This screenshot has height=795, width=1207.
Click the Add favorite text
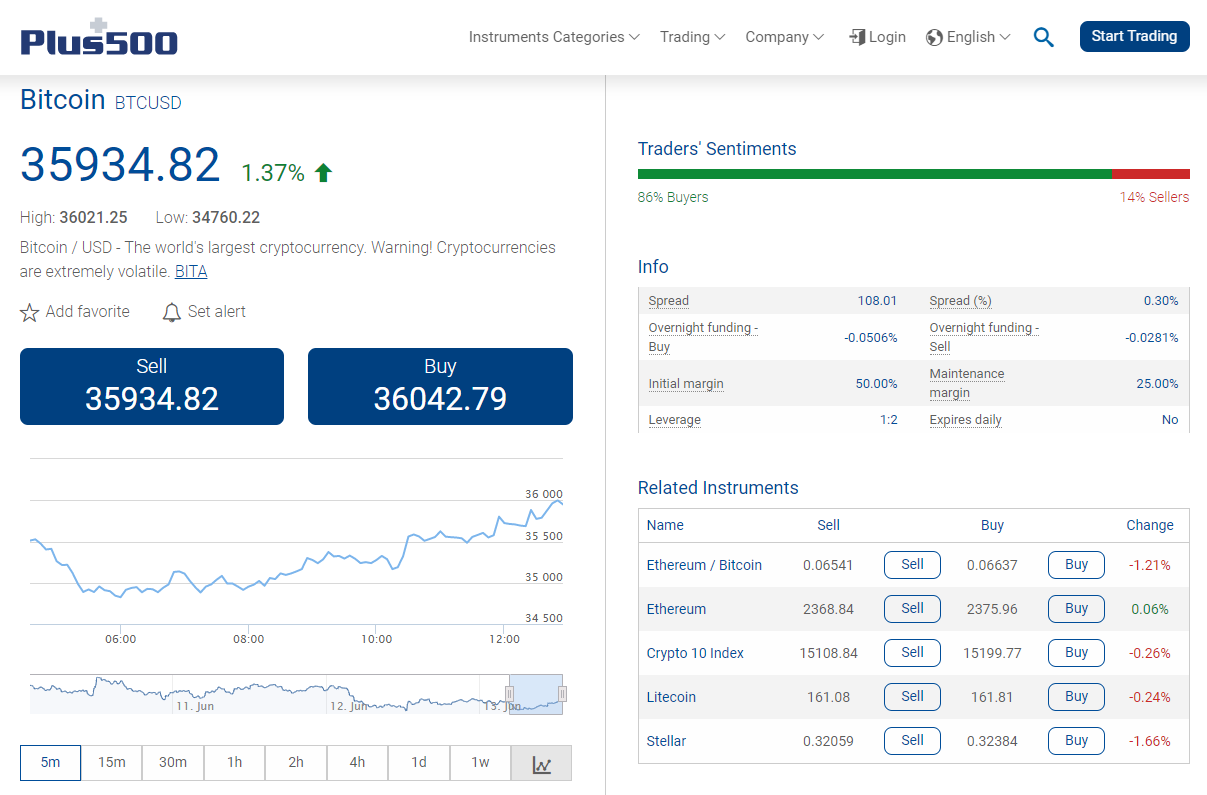[x=88, y=312]
